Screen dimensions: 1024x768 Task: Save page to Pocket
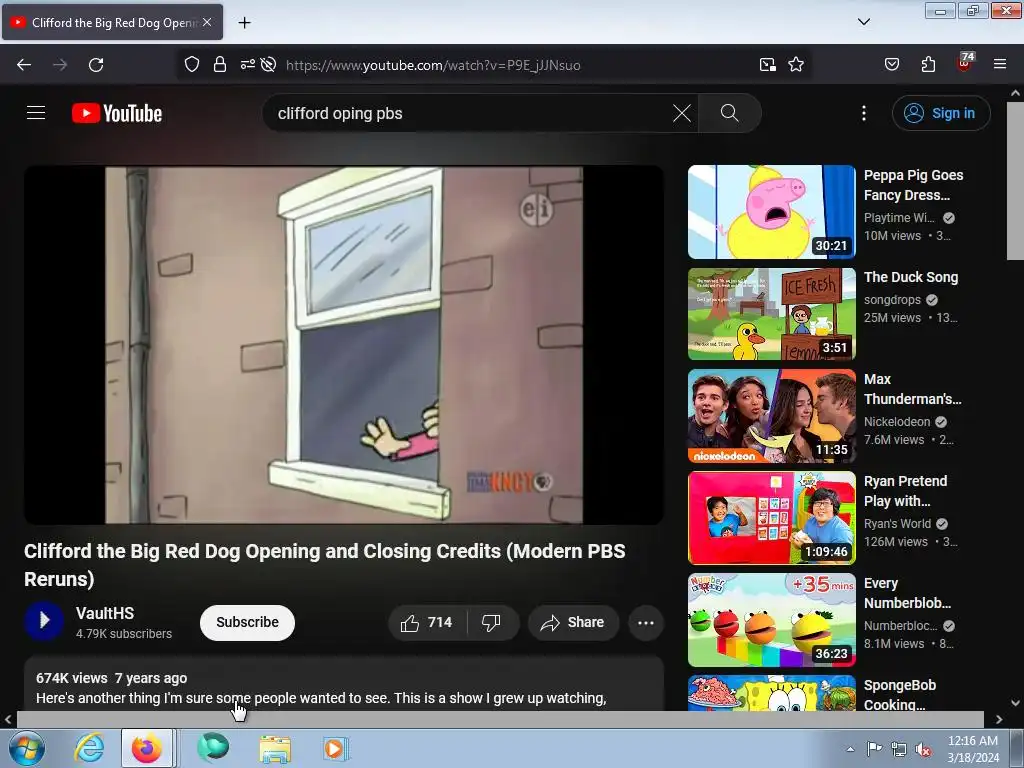pos(892,65)
